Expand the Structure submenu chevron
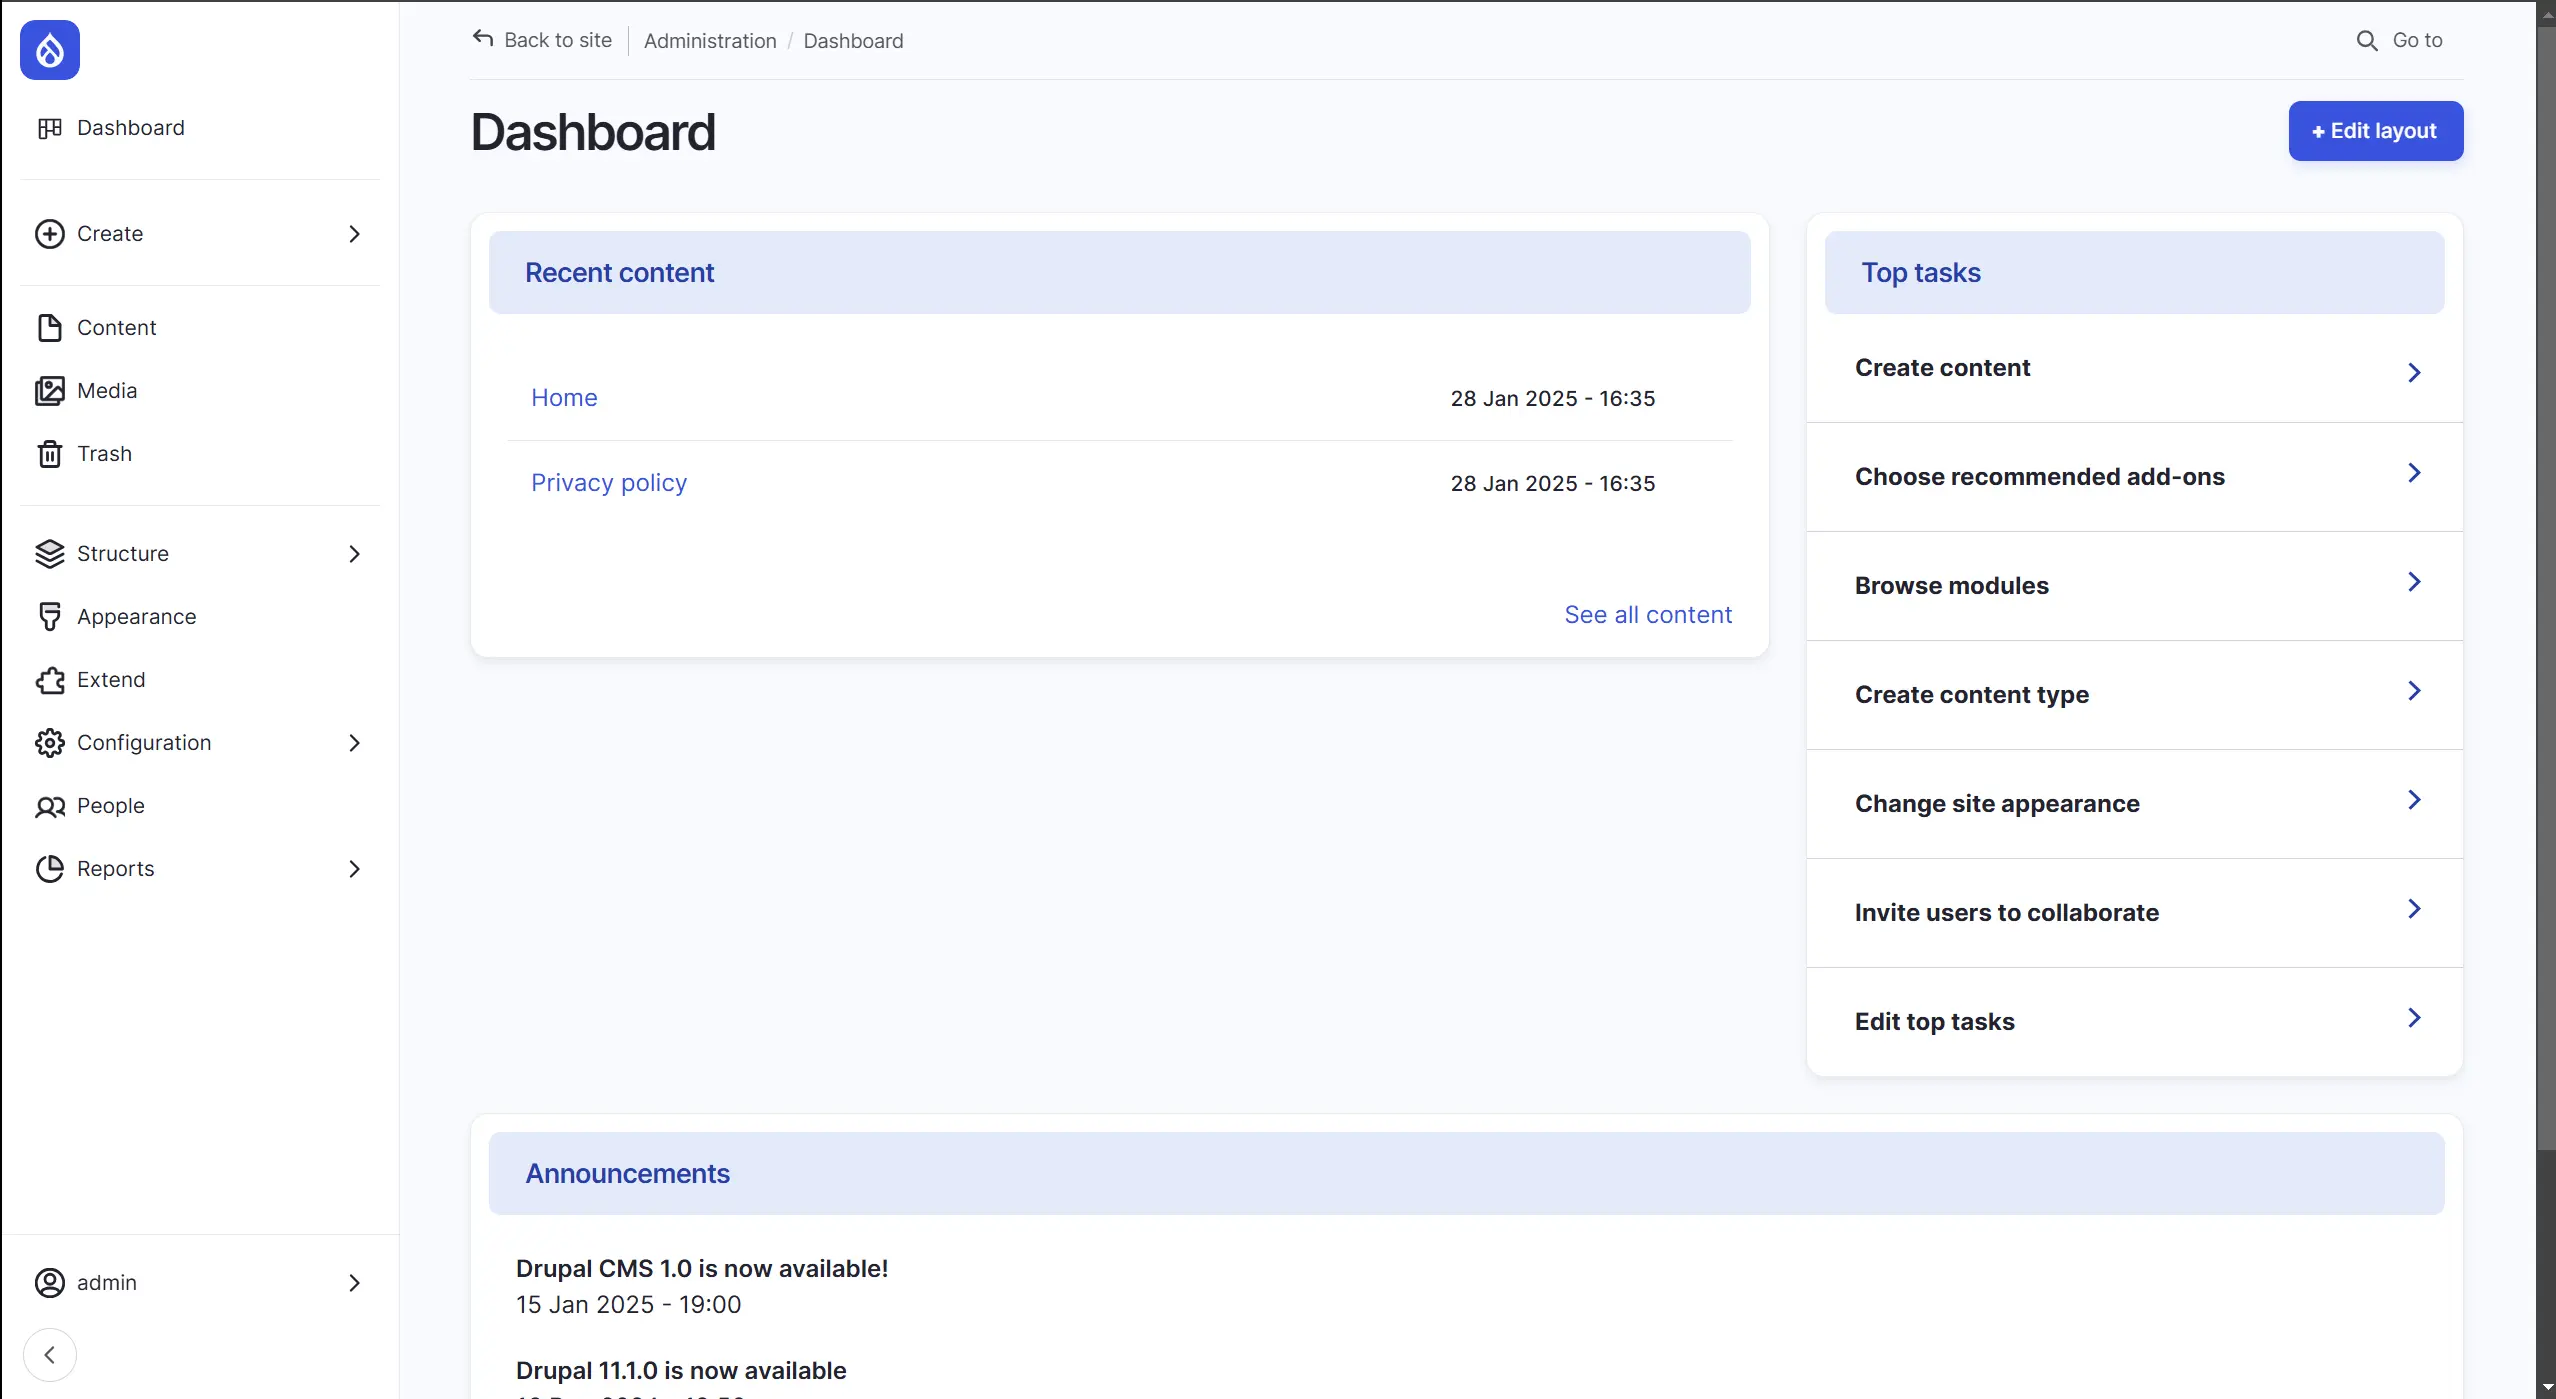 [354, 554]
